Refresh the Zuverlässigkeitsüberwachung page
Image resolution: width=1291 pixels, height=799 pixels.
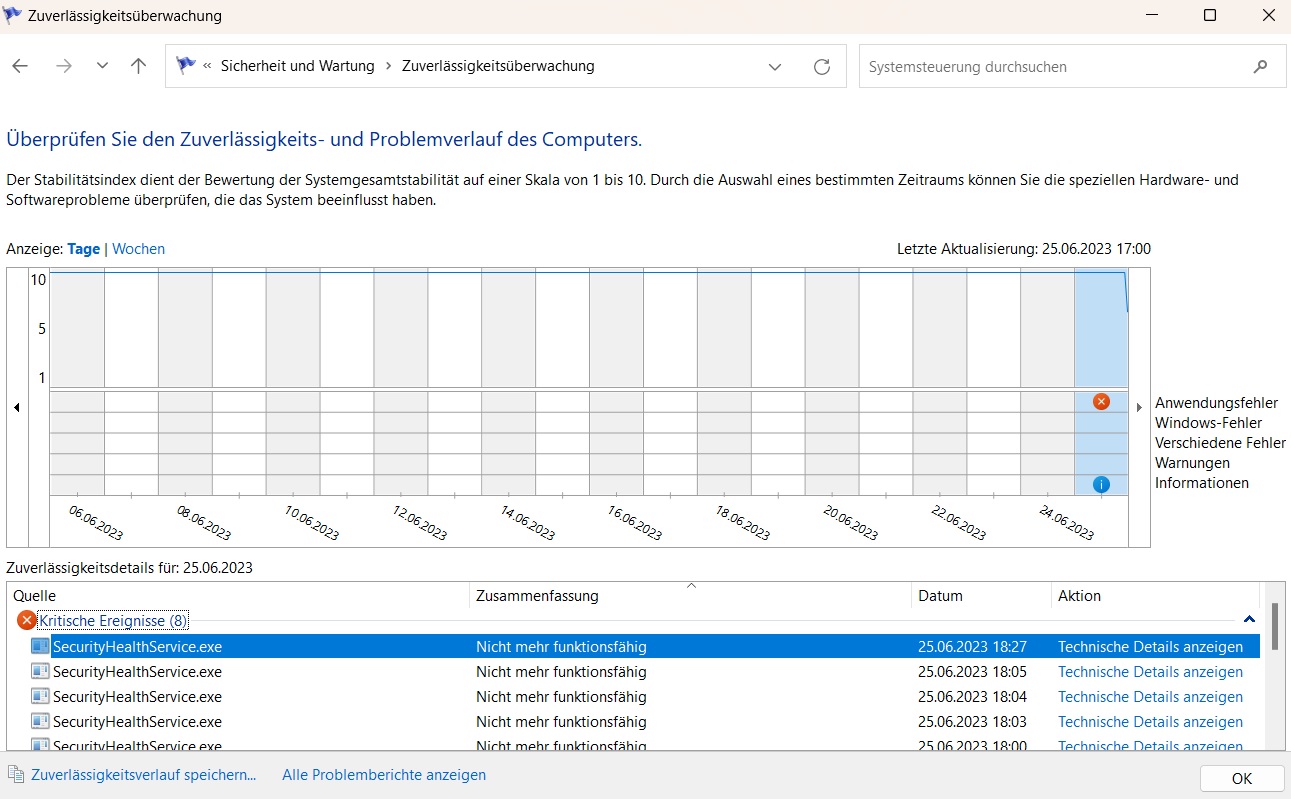[x=822, y=67]
